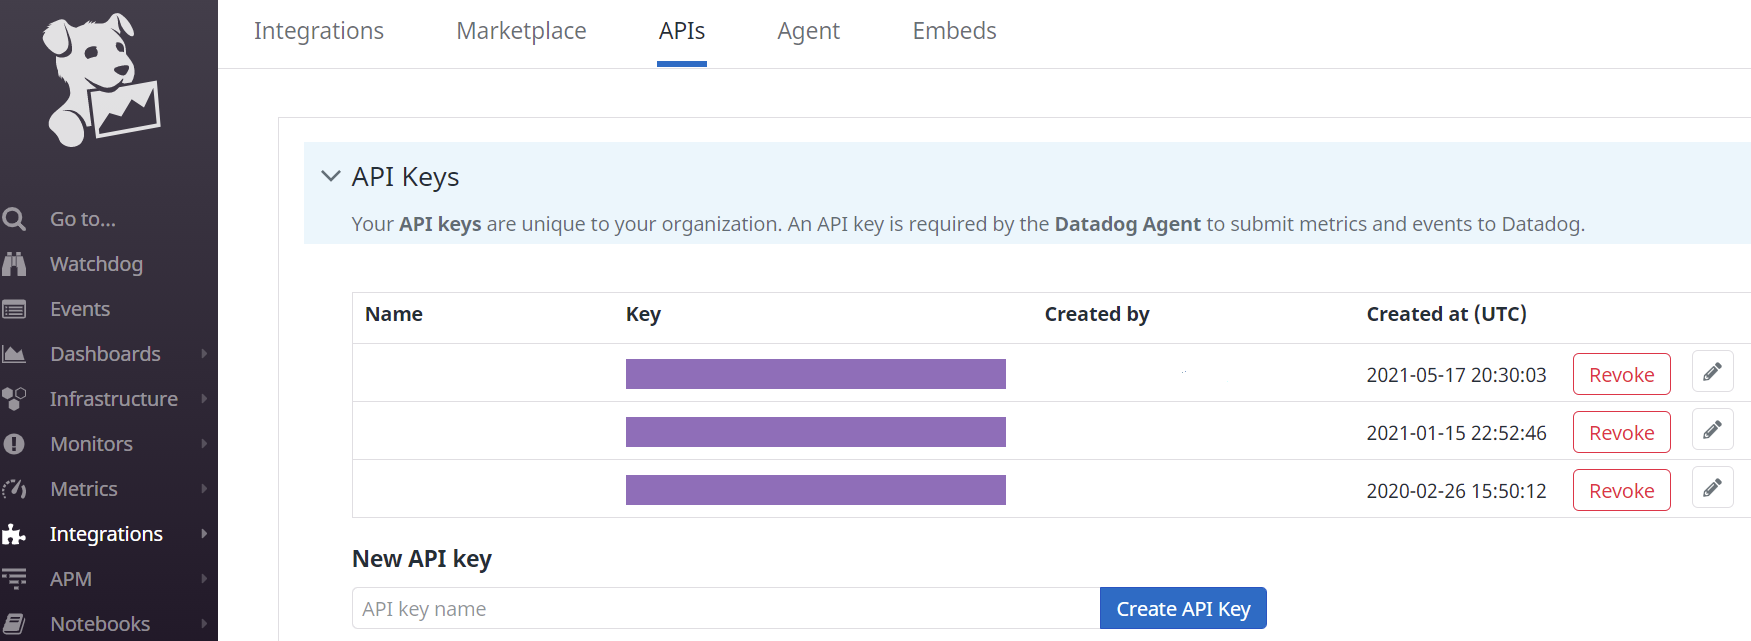Click the Created by column header
The image size is (1751, 641).
click(1097, 314)
